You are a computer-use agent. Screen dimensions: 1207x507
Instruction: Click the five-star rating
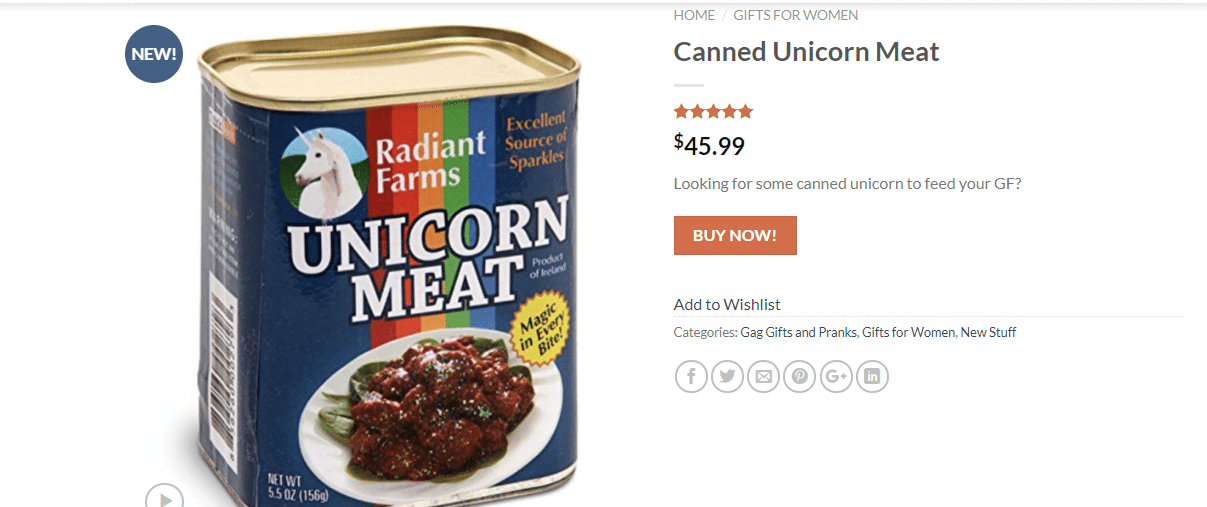pyautogui.click(x=713, y=112)
